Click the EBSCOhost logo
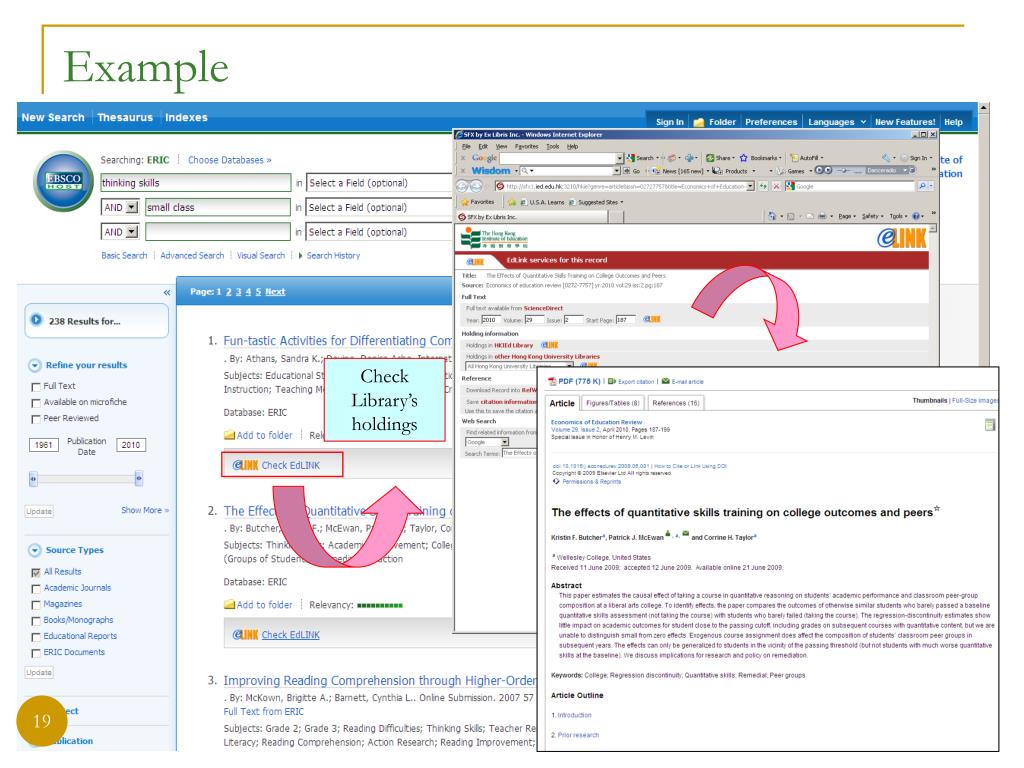 click(63, 182)
